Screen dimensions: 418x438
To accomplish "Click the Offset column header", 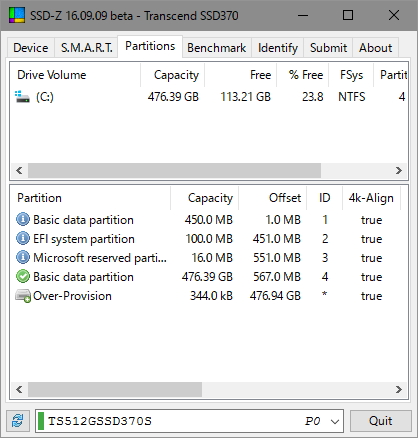I will tap(273, 198).
